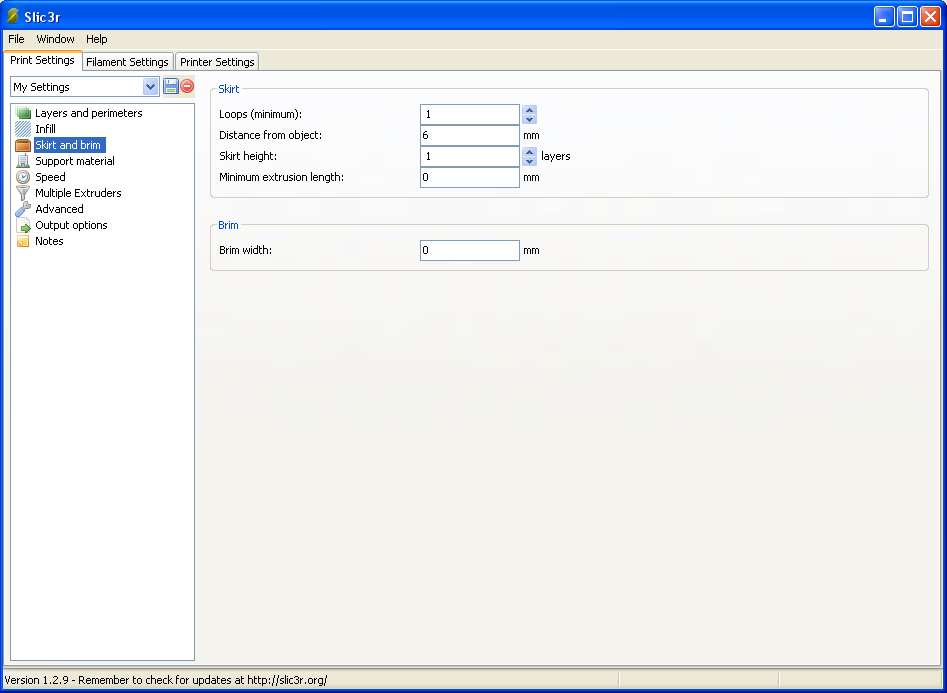947x693 pixels.
Task: Click the "Minimum extrusion length:" label
Action: 281,178
